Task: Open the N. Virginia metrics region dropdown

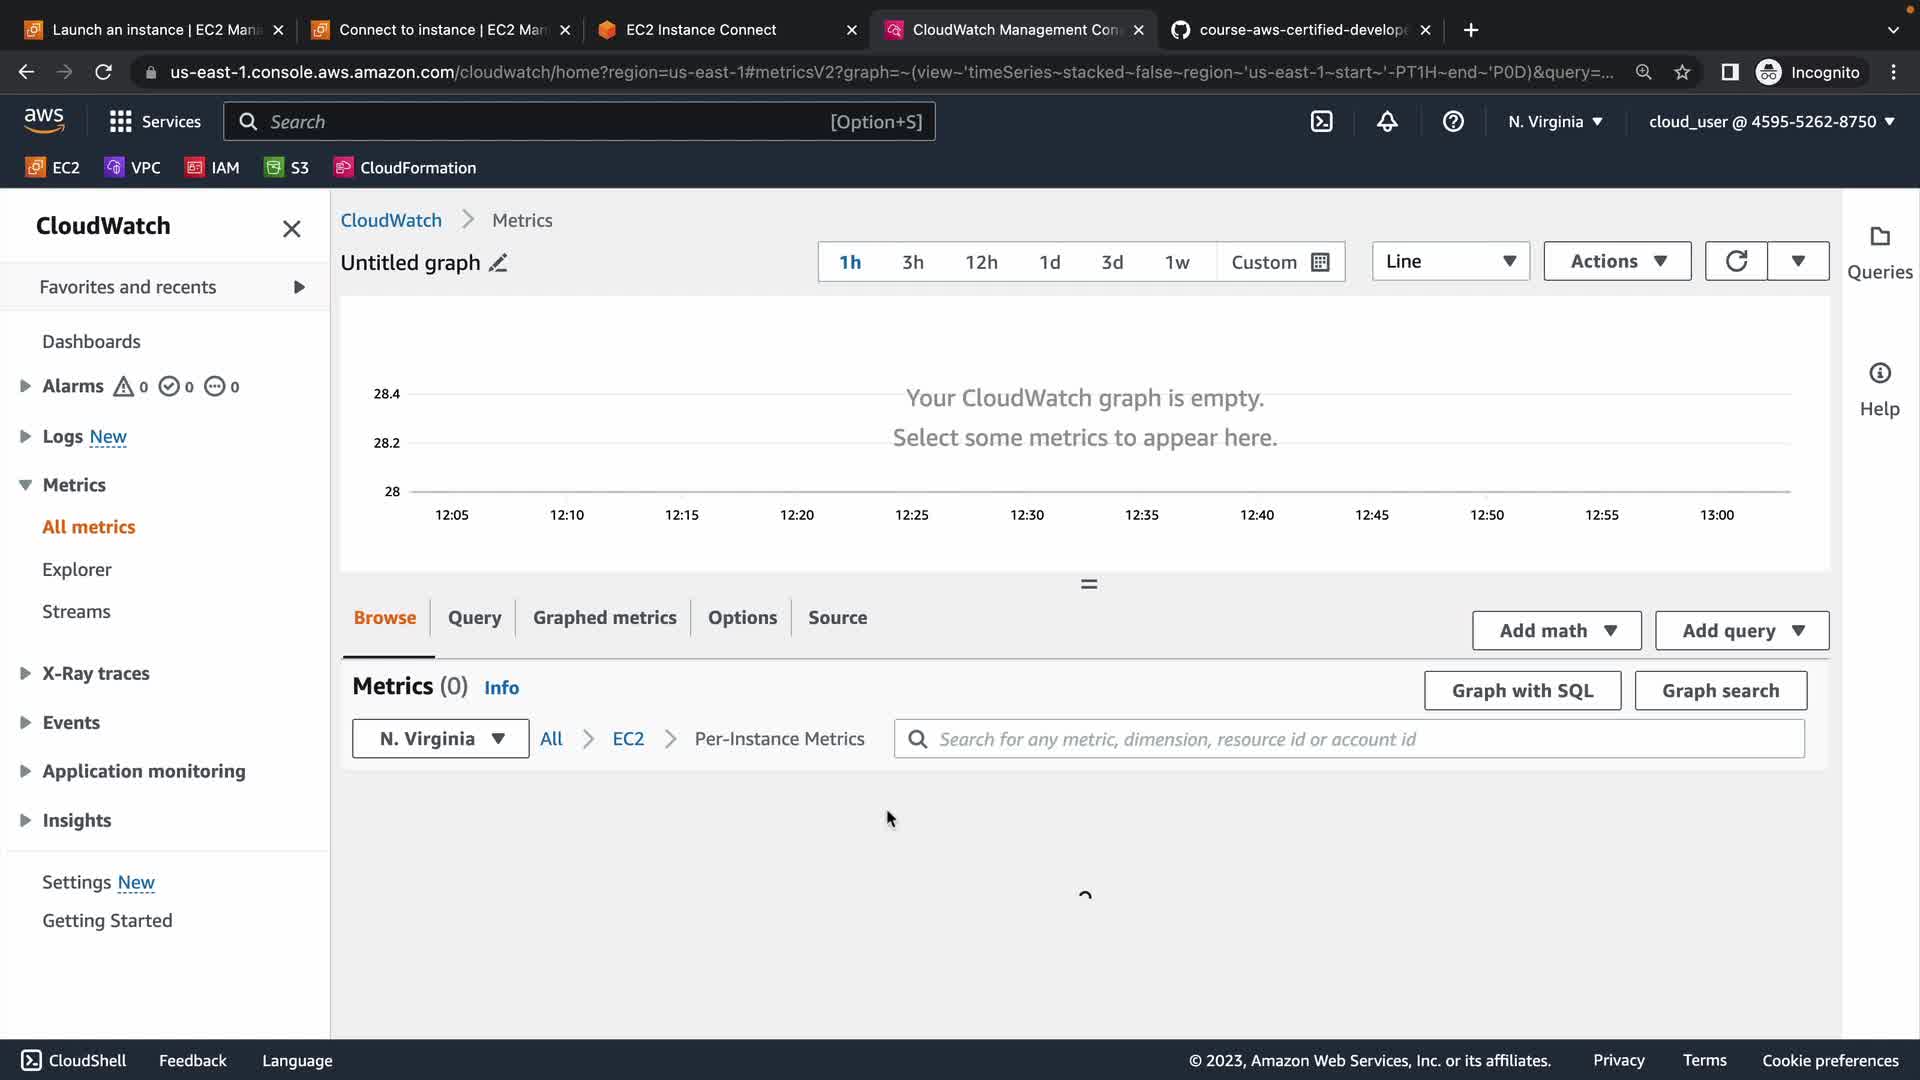Action: [440, 739]
